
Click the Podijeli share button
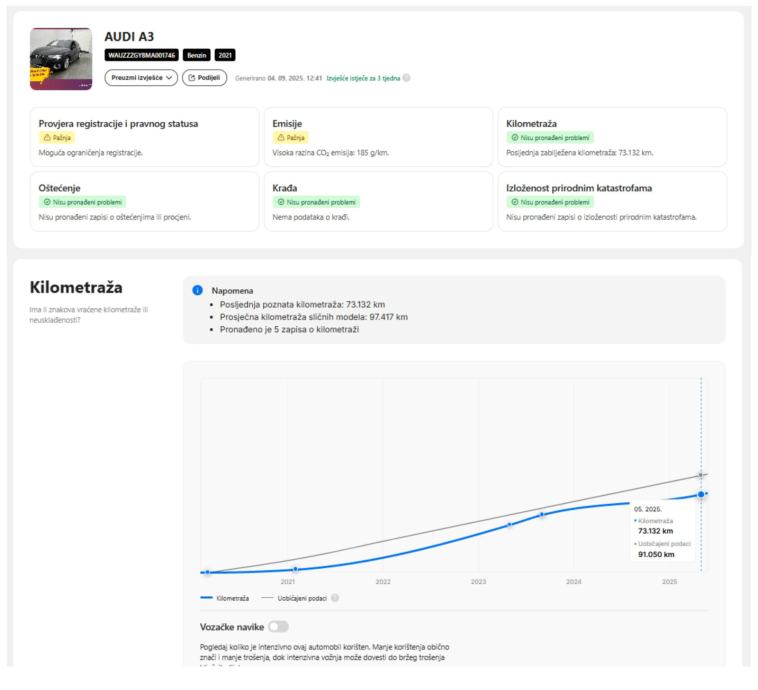(205, 78)
